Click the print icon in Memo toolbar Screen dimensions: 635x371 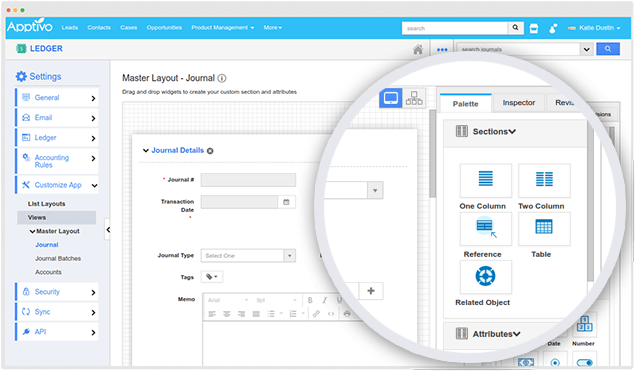pos(347,313)
